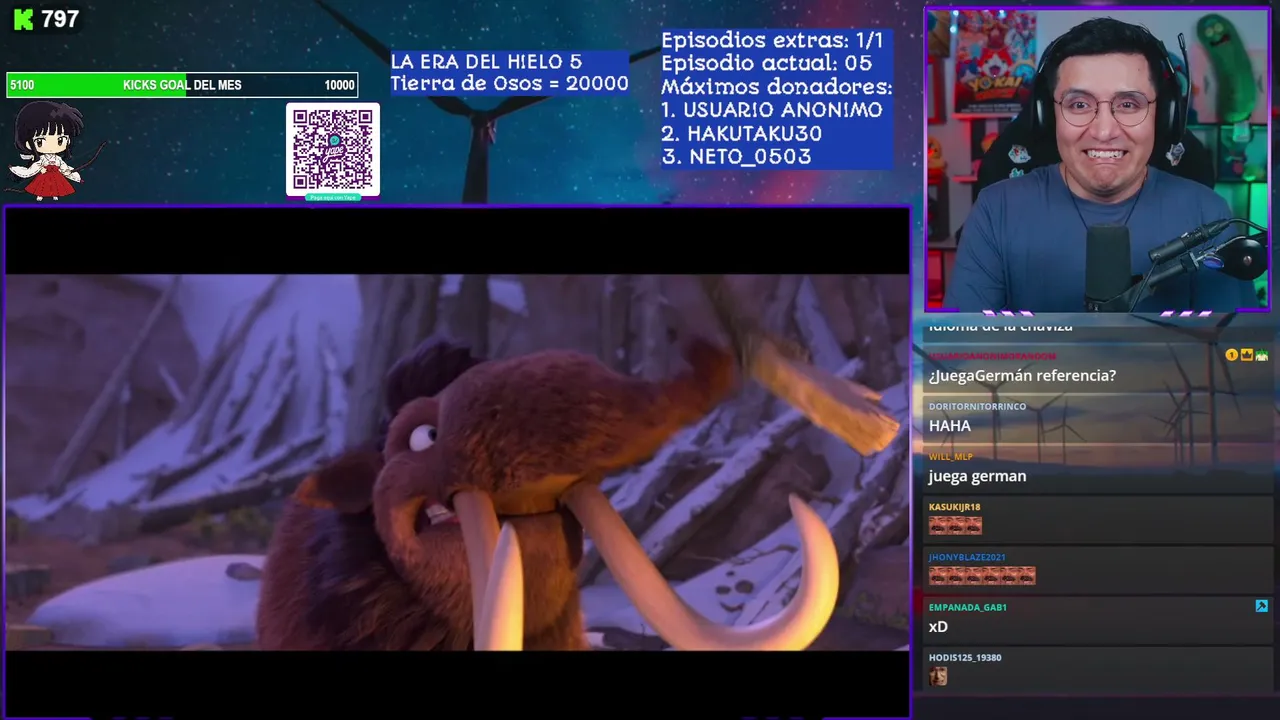Click the emote in HODIS125_19380's message
The image size is (1280, 720).
938,677
